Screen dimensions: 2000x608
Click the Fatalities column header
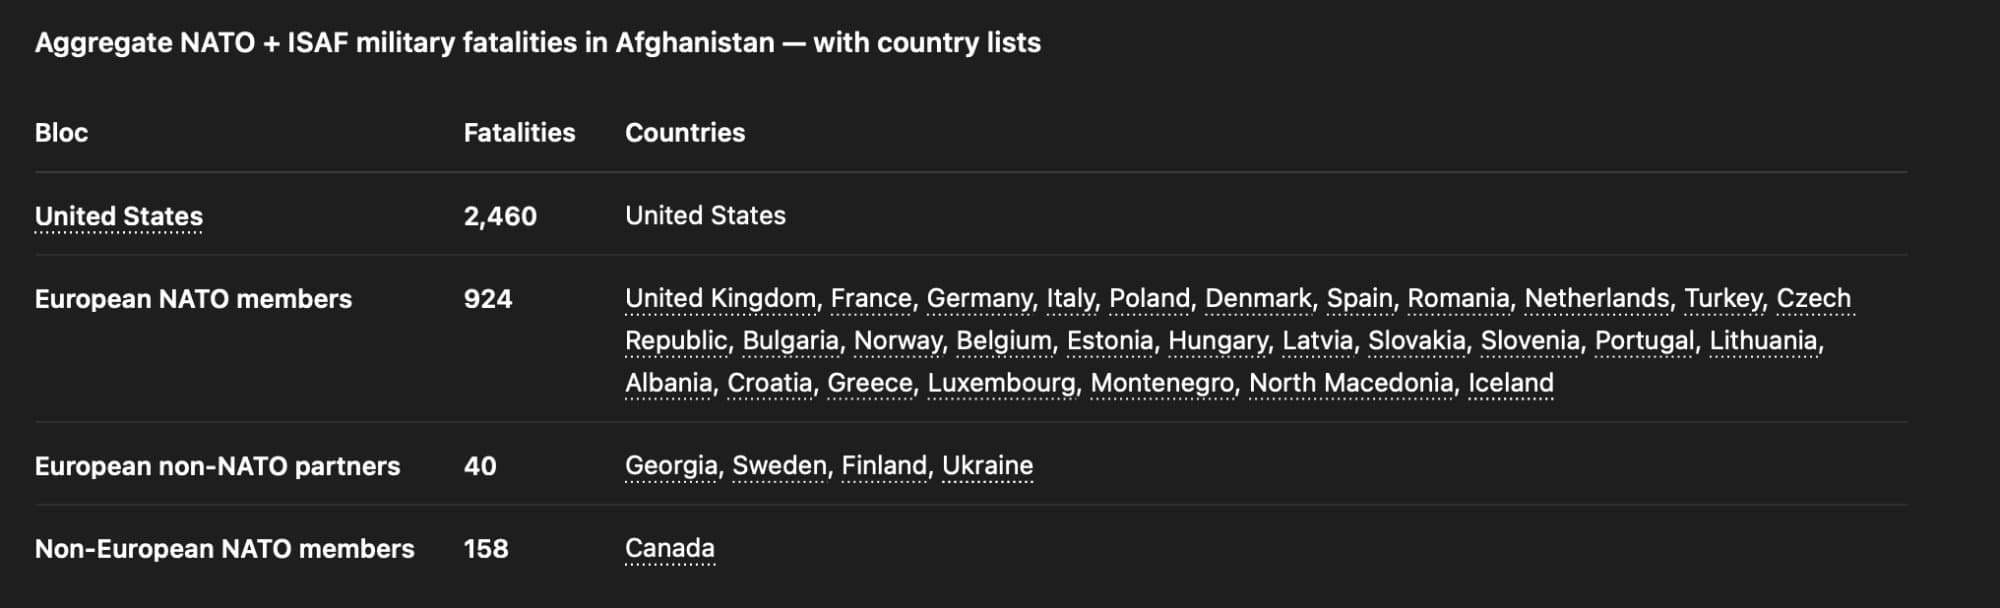pos(519,133)
